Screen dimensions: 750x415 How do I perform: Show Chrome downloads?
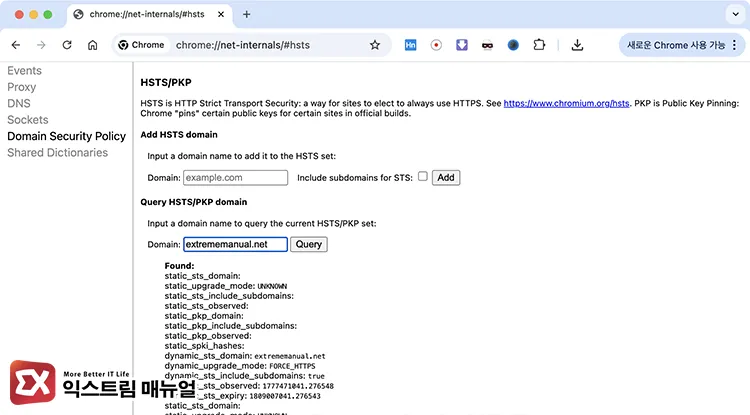(577, 45)
